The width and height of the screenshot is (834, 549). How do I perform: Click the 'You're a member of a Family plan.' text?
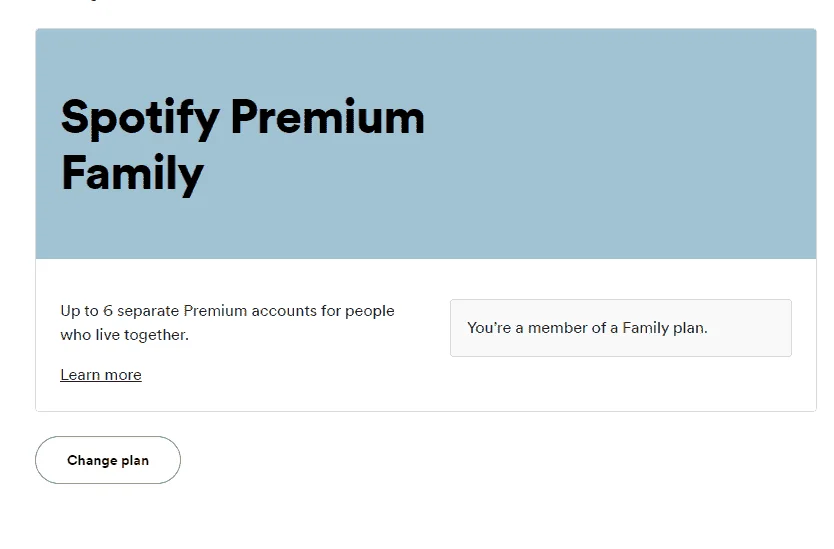click(587, 328)
